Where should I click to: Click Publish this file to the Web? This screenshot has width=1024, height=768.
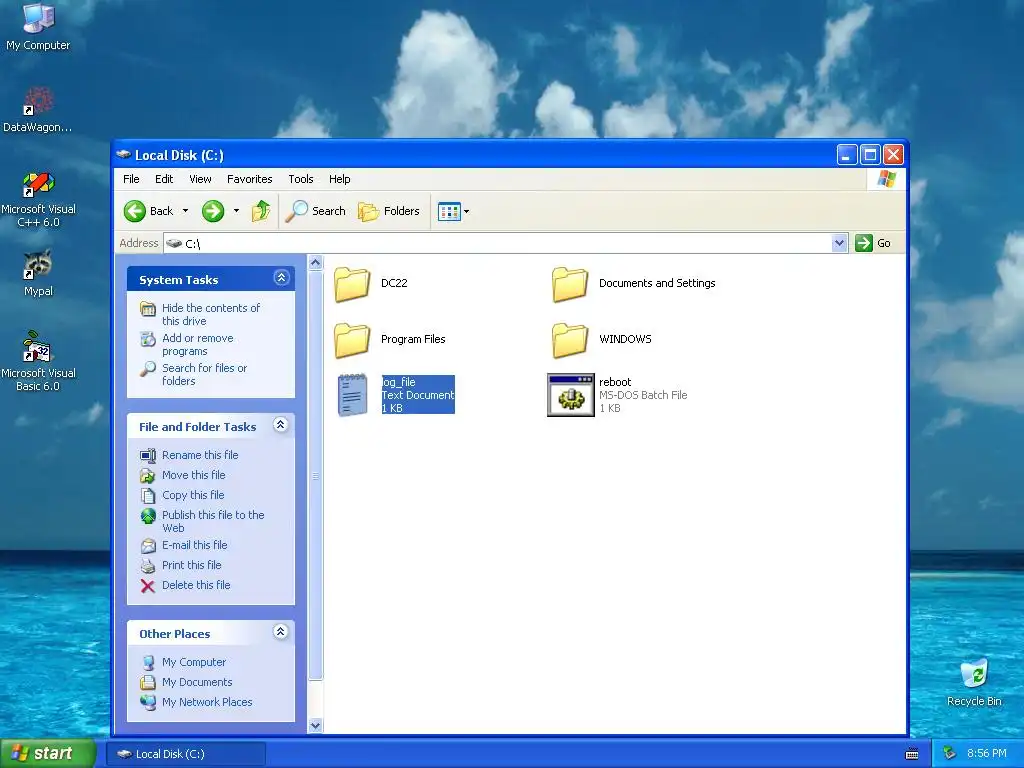[213, 521]
